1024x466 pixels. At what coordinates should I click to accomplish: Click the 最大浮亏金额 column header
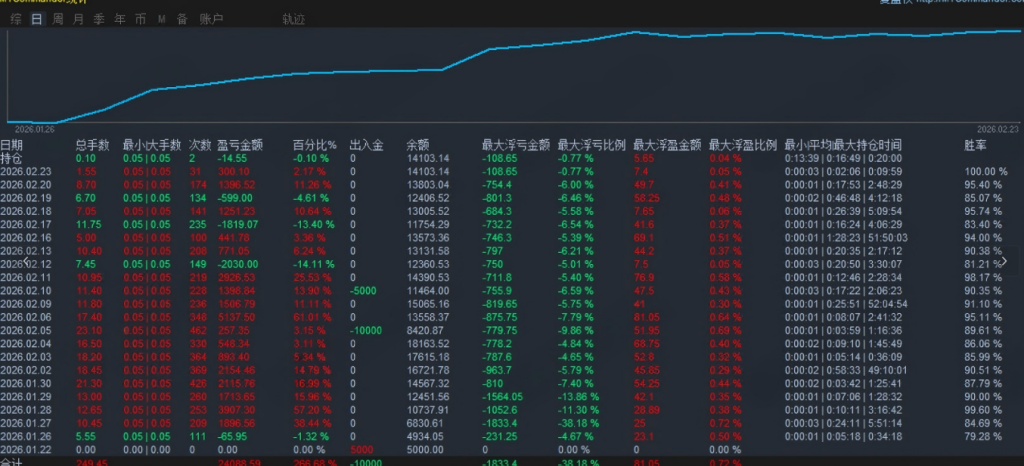coord(516,145)
